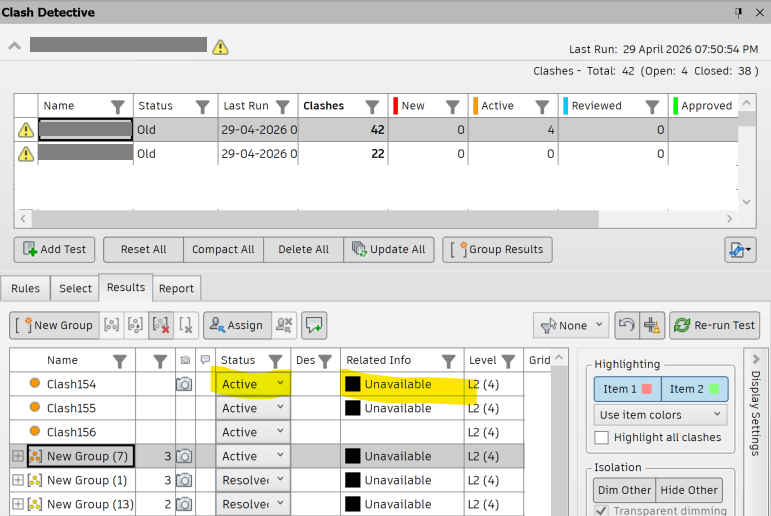Click the warning icon next to the test title
Image resolution: width=771 pixels, height=516 pixels.
point(220,47)
